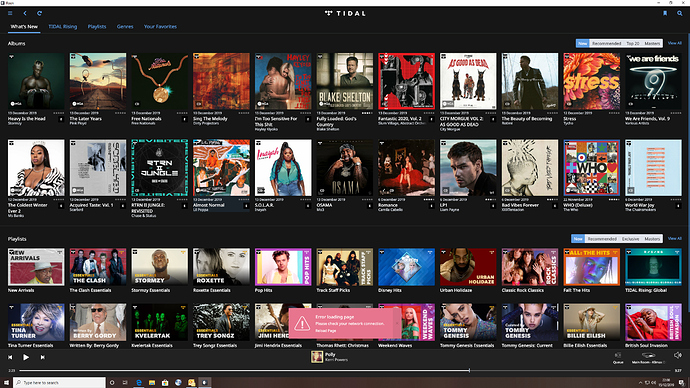
Task: Open the hamburger navigation menu
Action: click(x=10, y=13)
